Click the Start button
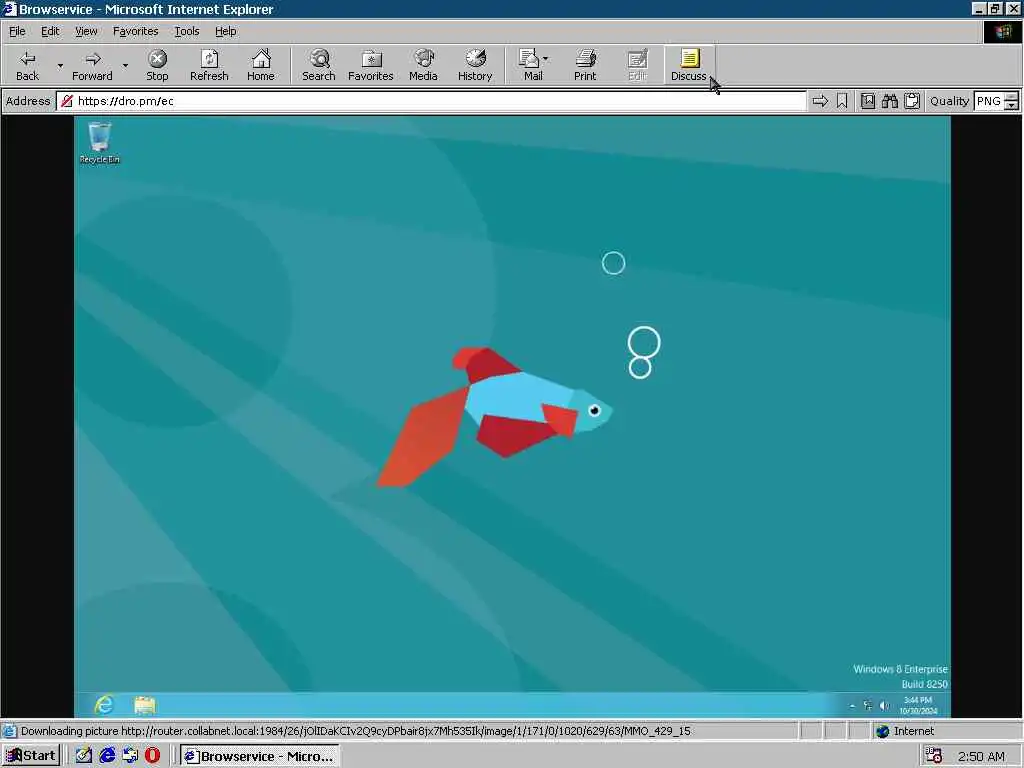 [31, 756]
